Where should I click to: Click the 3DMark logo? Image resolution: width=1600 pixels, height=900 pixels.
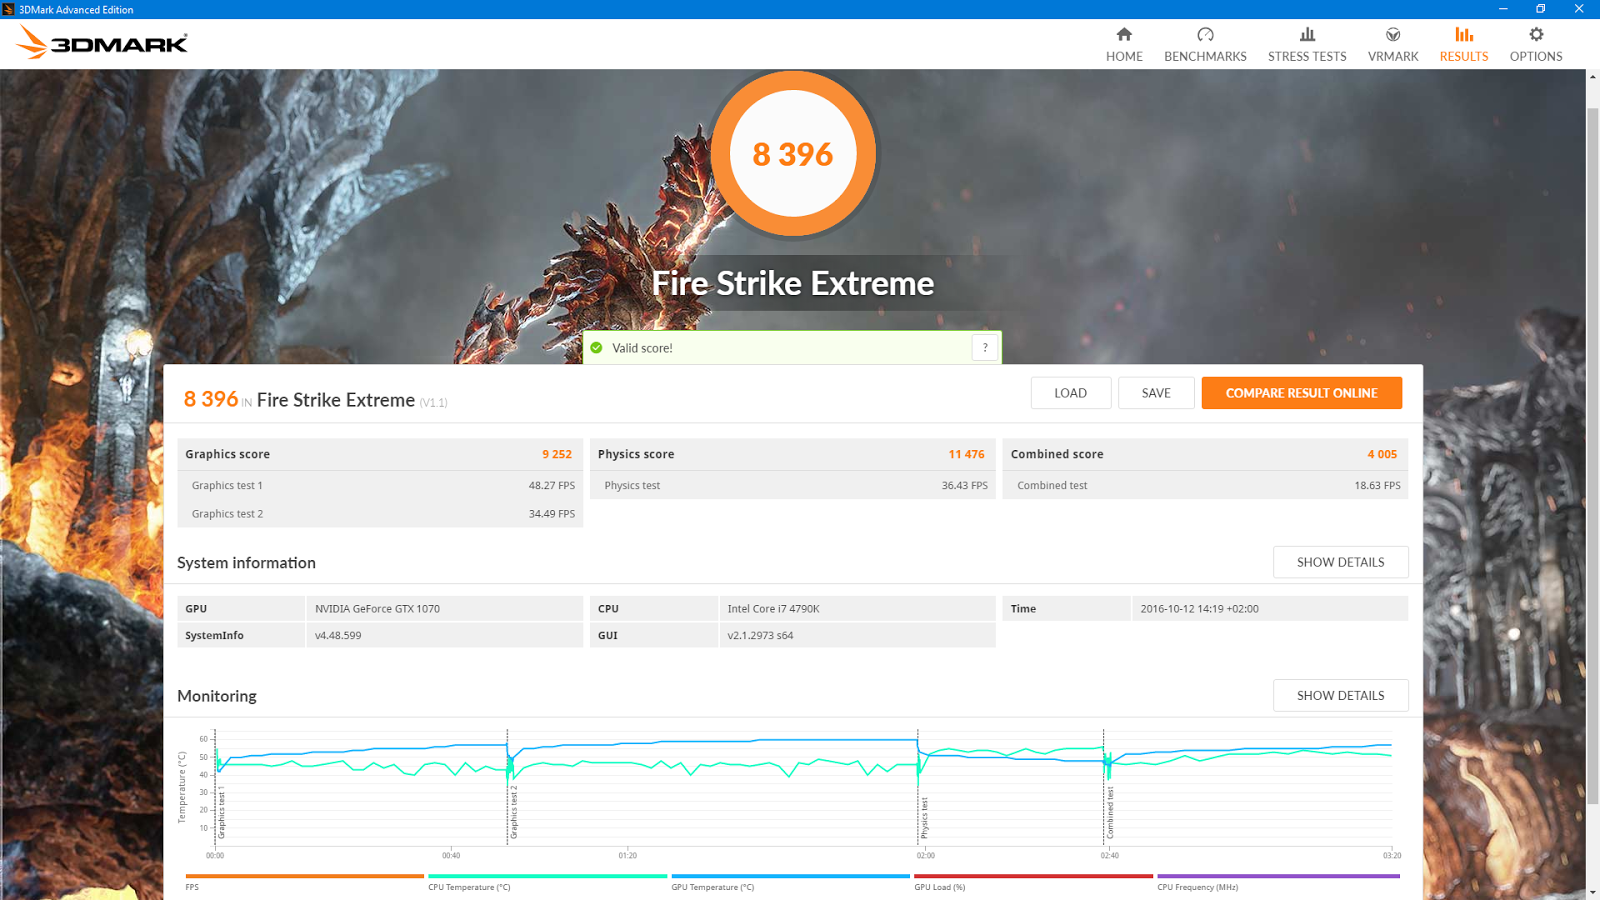pos(102,43)
